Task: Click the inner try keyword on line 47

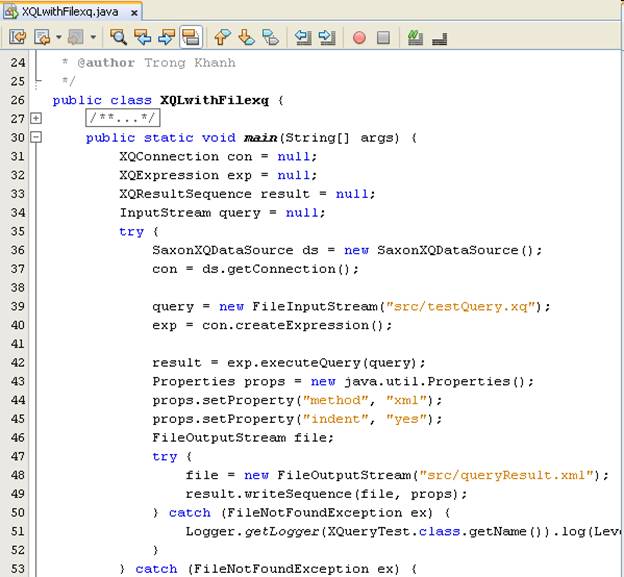Action: point(164,456)
